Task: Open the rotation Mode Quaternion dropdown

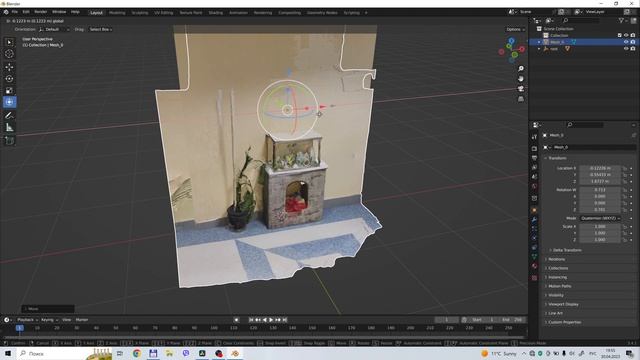Action: tap(600, 218)
